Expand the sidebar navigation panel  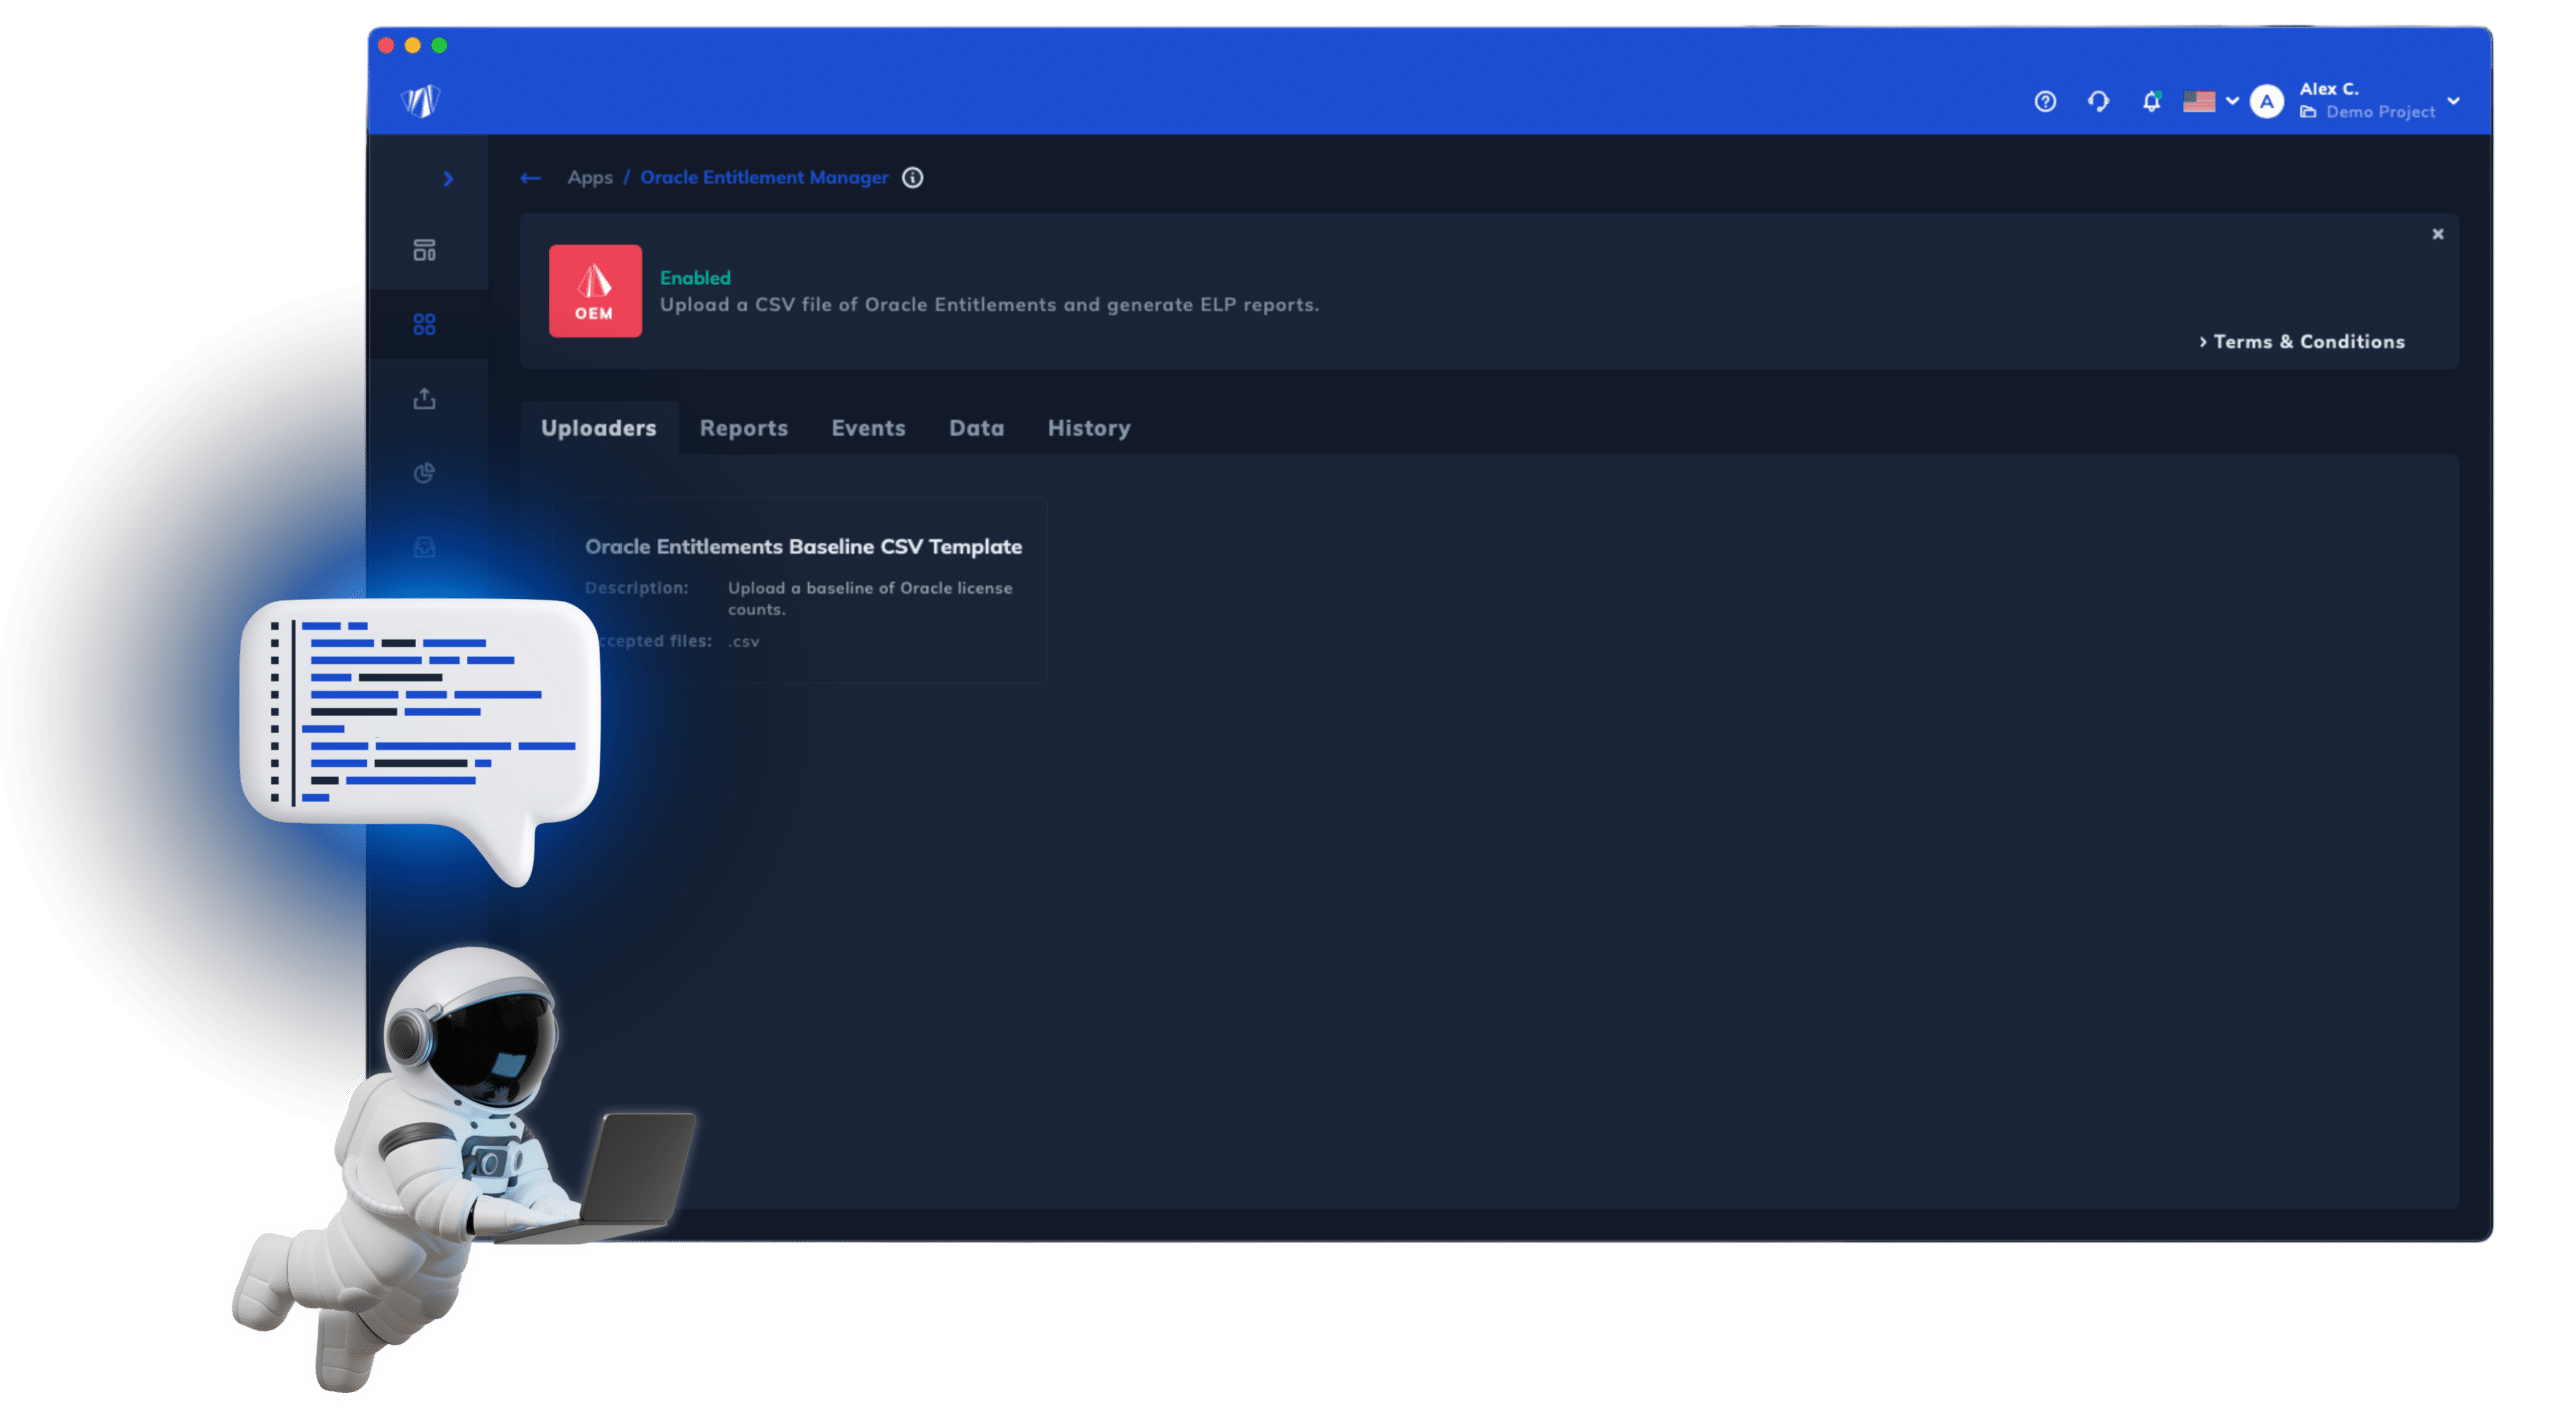pos(446,176)
